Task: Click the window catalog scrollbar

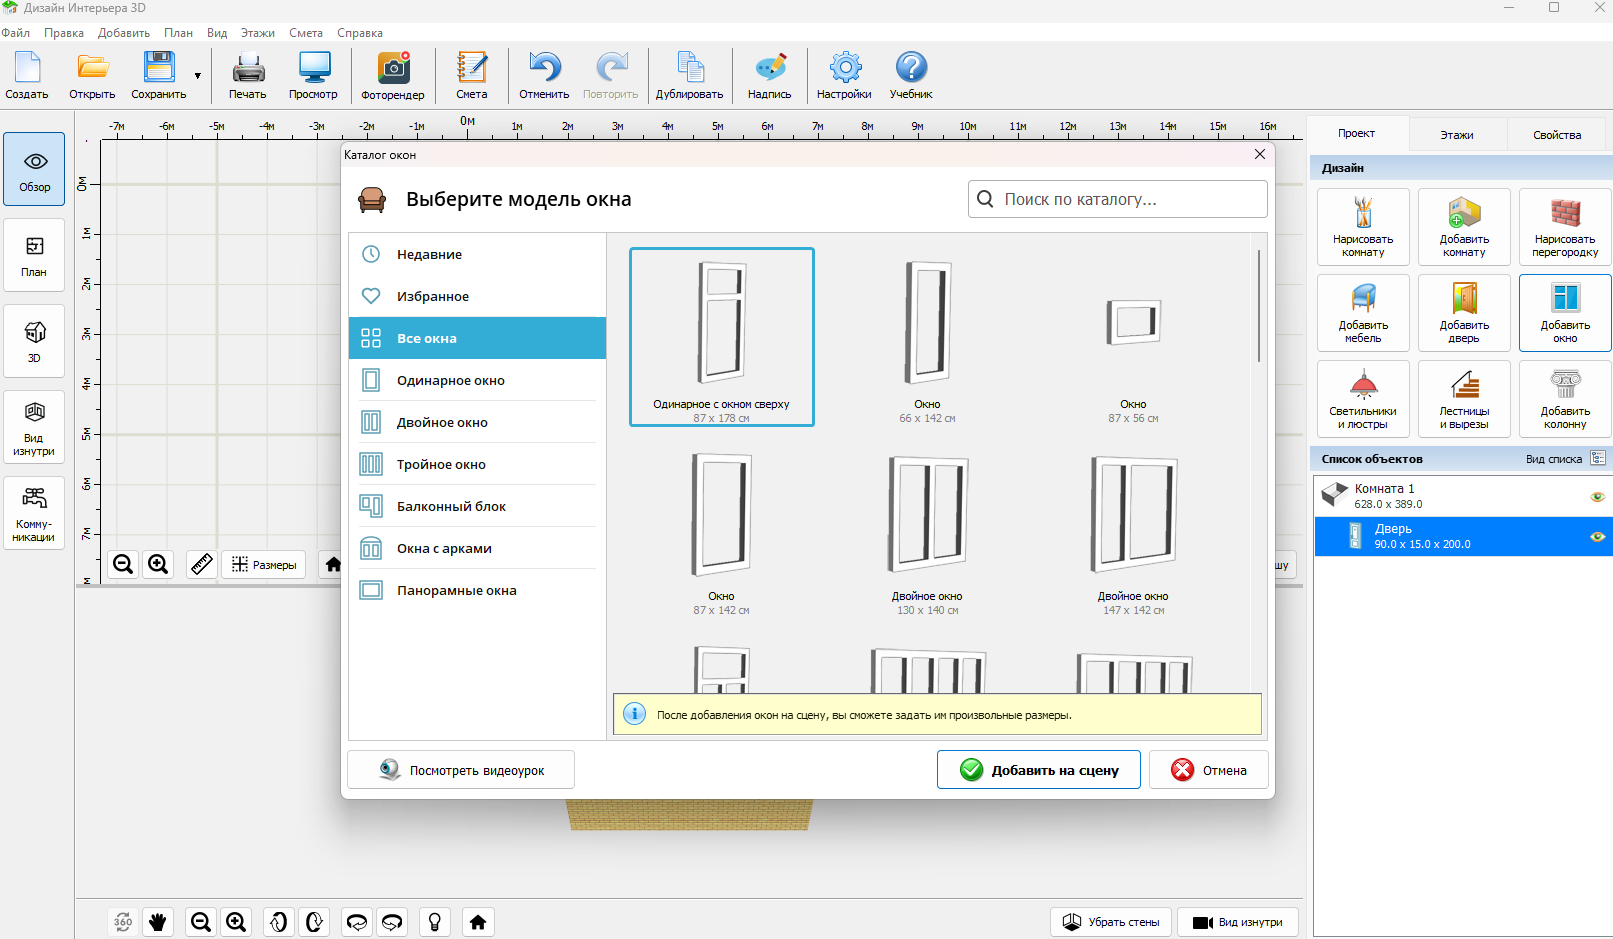Action: click(x=1258, y=306)
